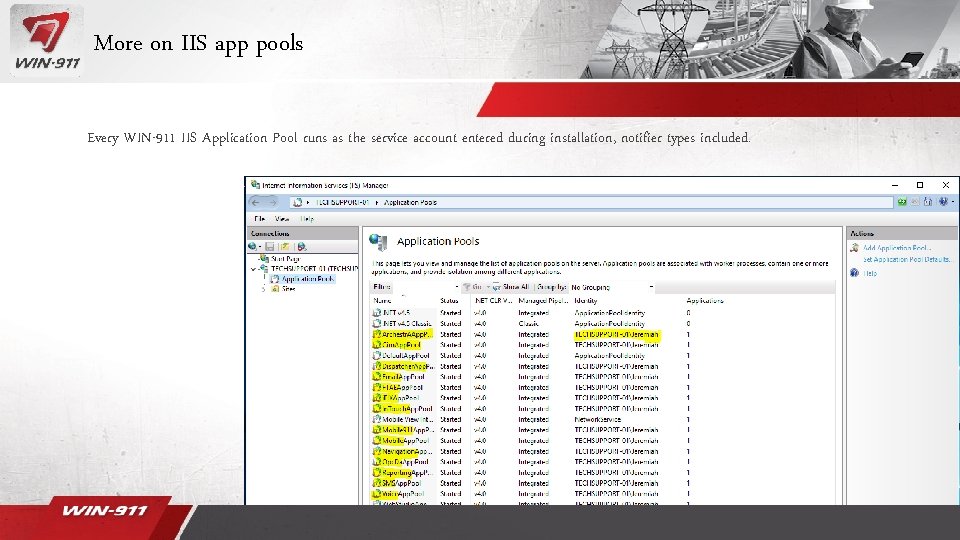Viewport: 960px width, 540px height.
Task: Click the globe help icon at the address bar's right end
Action: tap(943, 202)
